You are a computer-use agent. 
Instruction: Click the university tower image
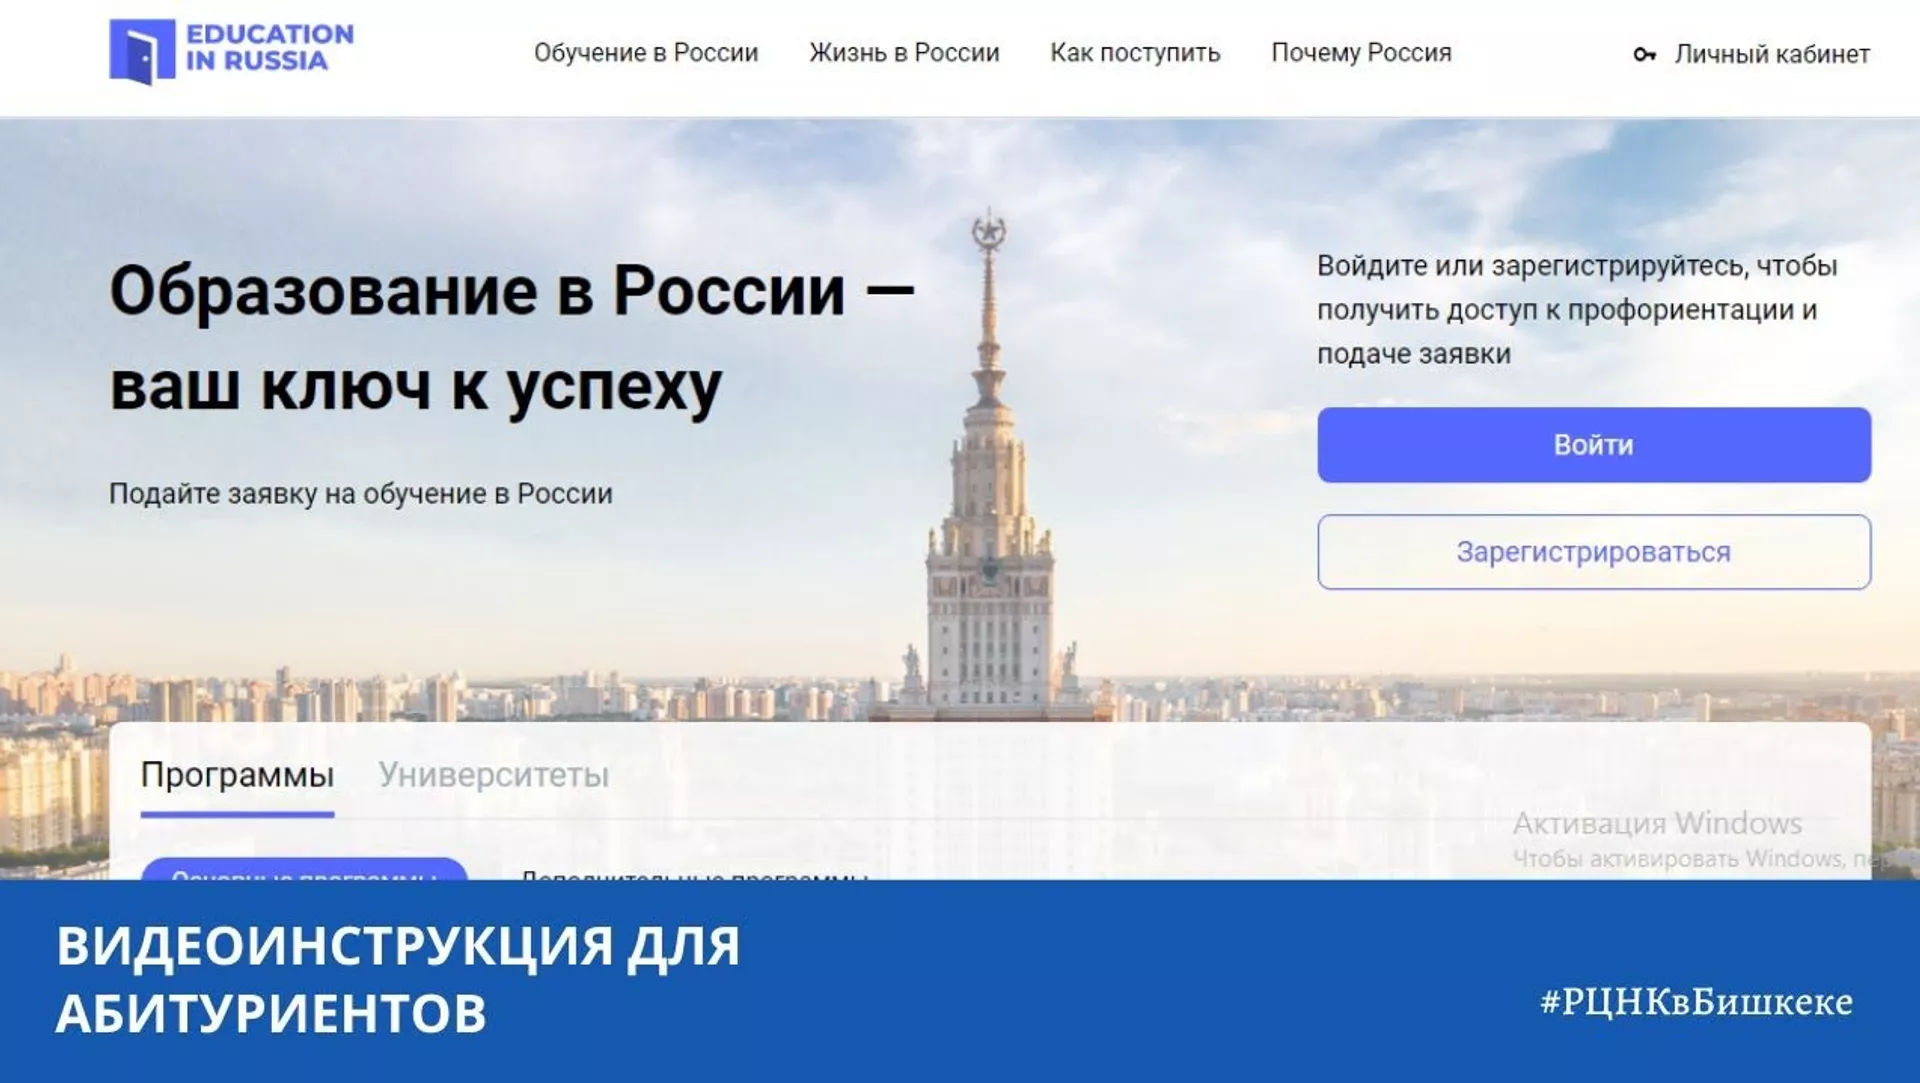(x=989, y=465)
